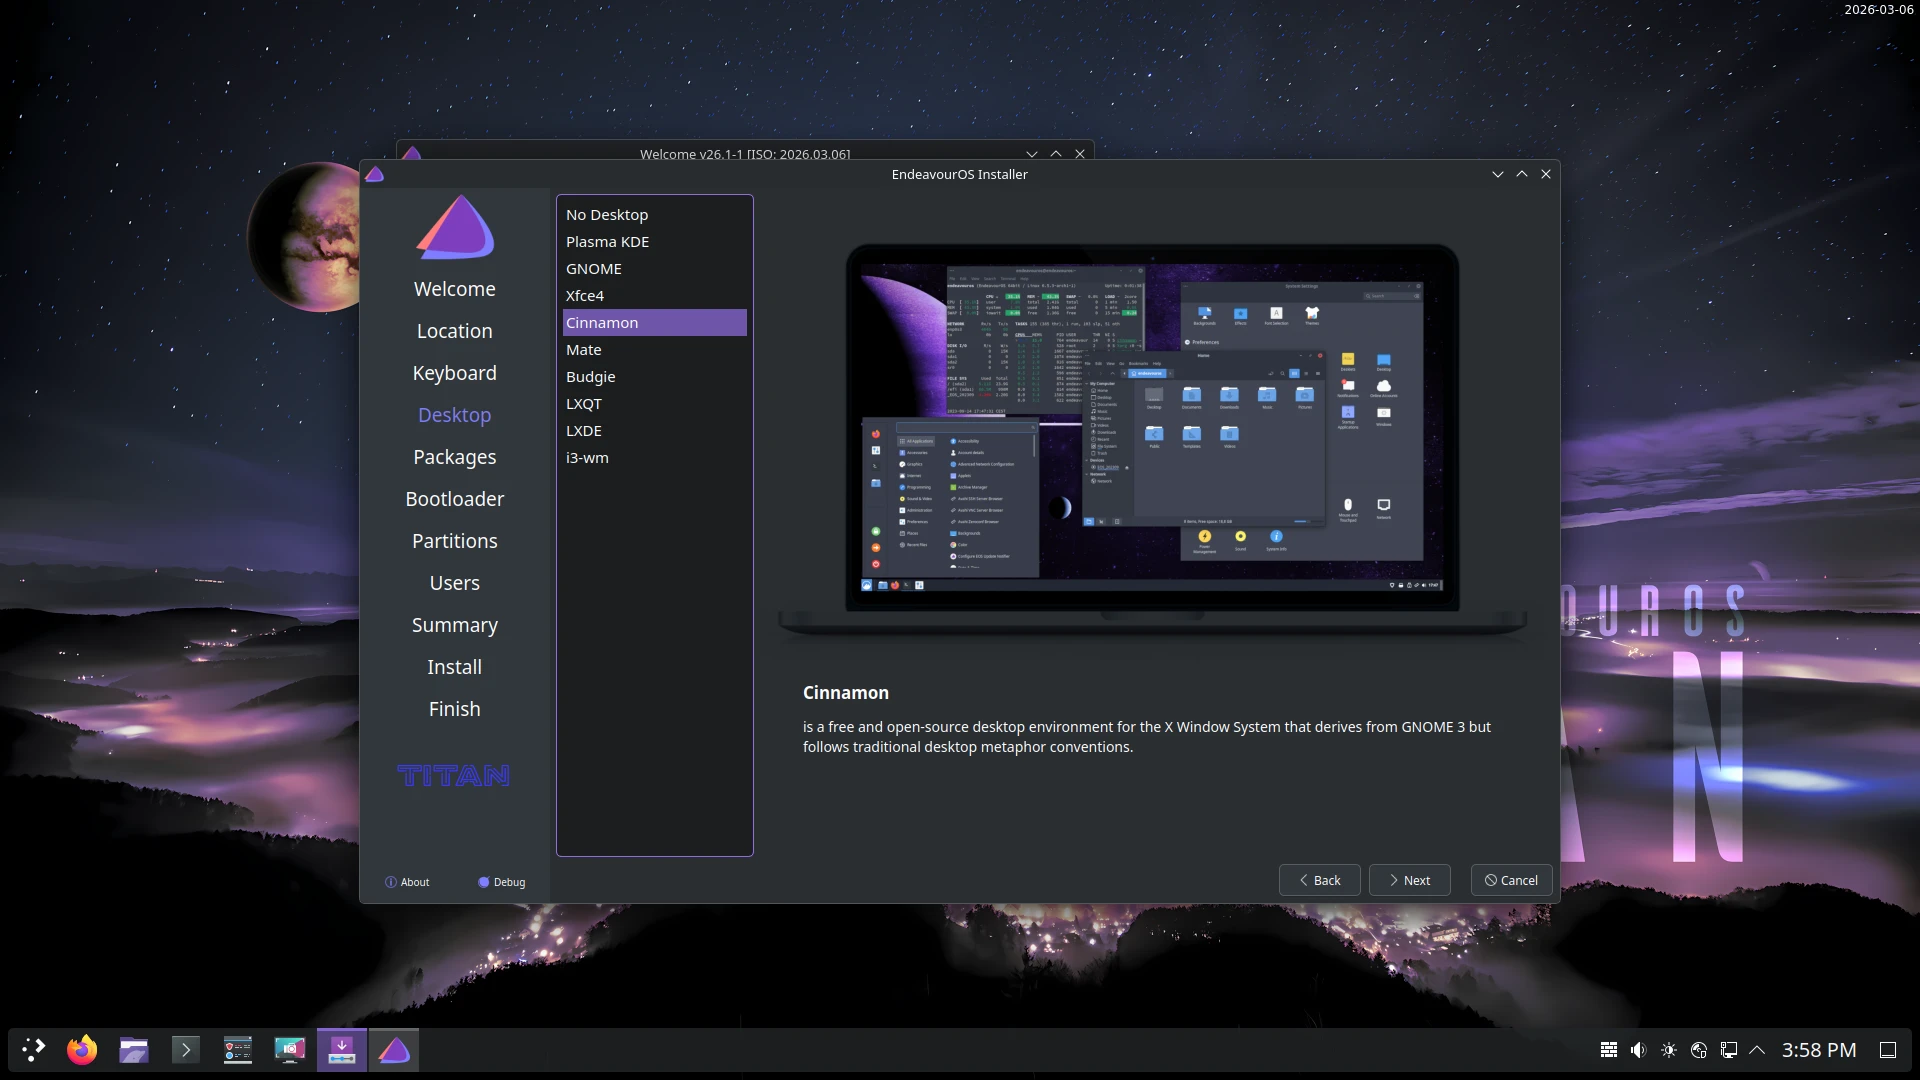The height and width of the screenshot is (1080, 1920).
Task: Open the Konsole terminal taskbar icon
Action: (x=186, y=1050)
